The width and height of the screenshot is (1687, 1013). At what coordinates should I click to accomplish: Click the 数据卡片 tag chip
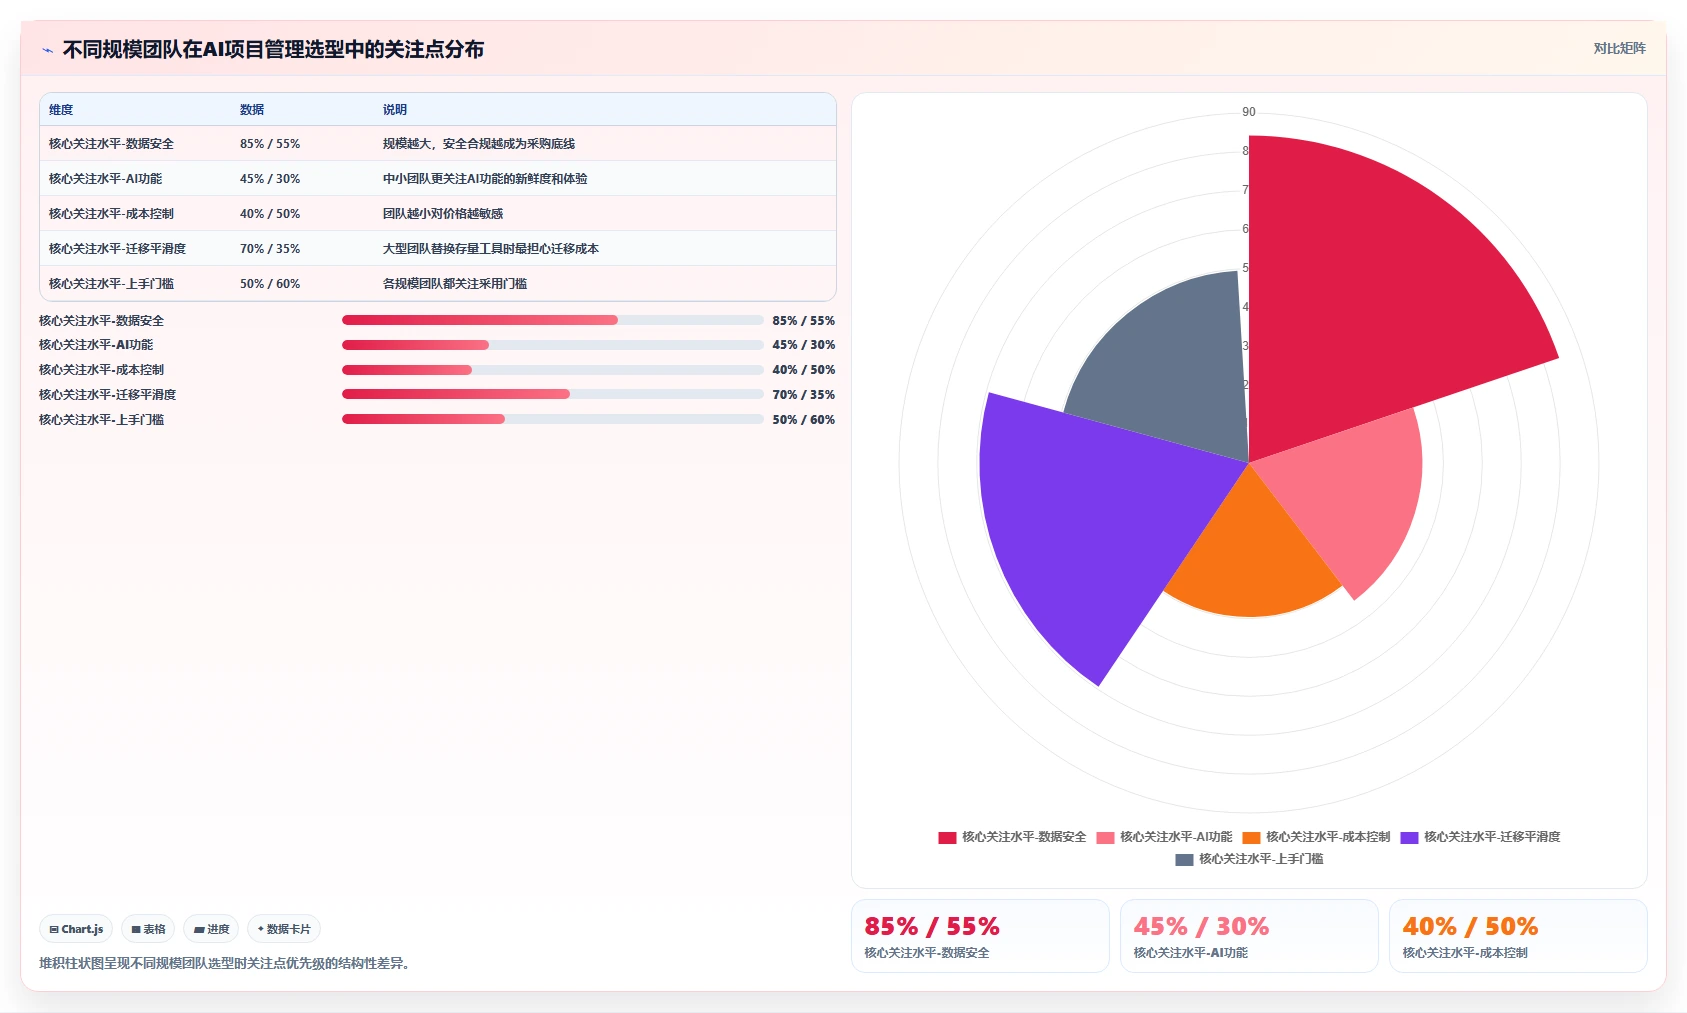284,929
